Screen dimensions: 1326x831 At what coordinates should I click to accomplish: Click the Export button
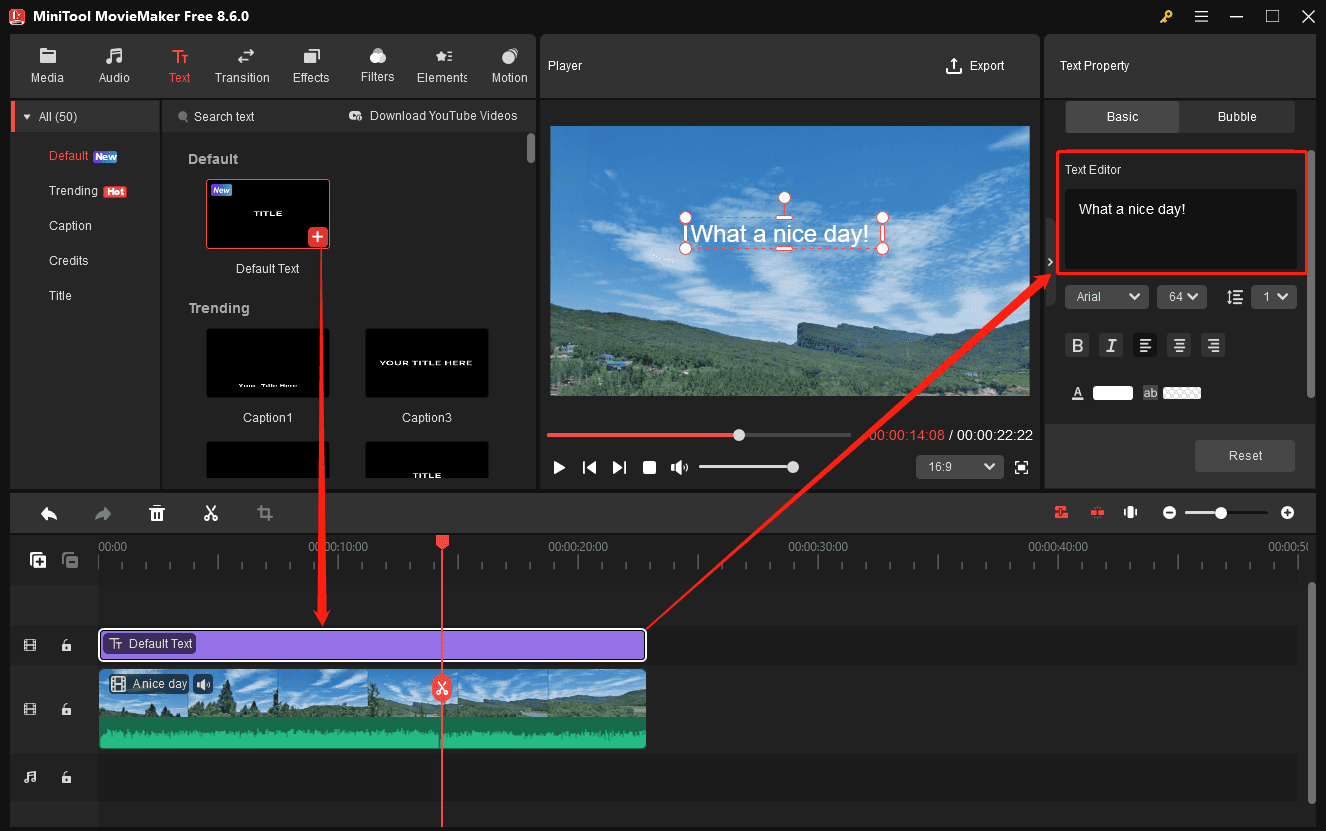tap(975, 66)
